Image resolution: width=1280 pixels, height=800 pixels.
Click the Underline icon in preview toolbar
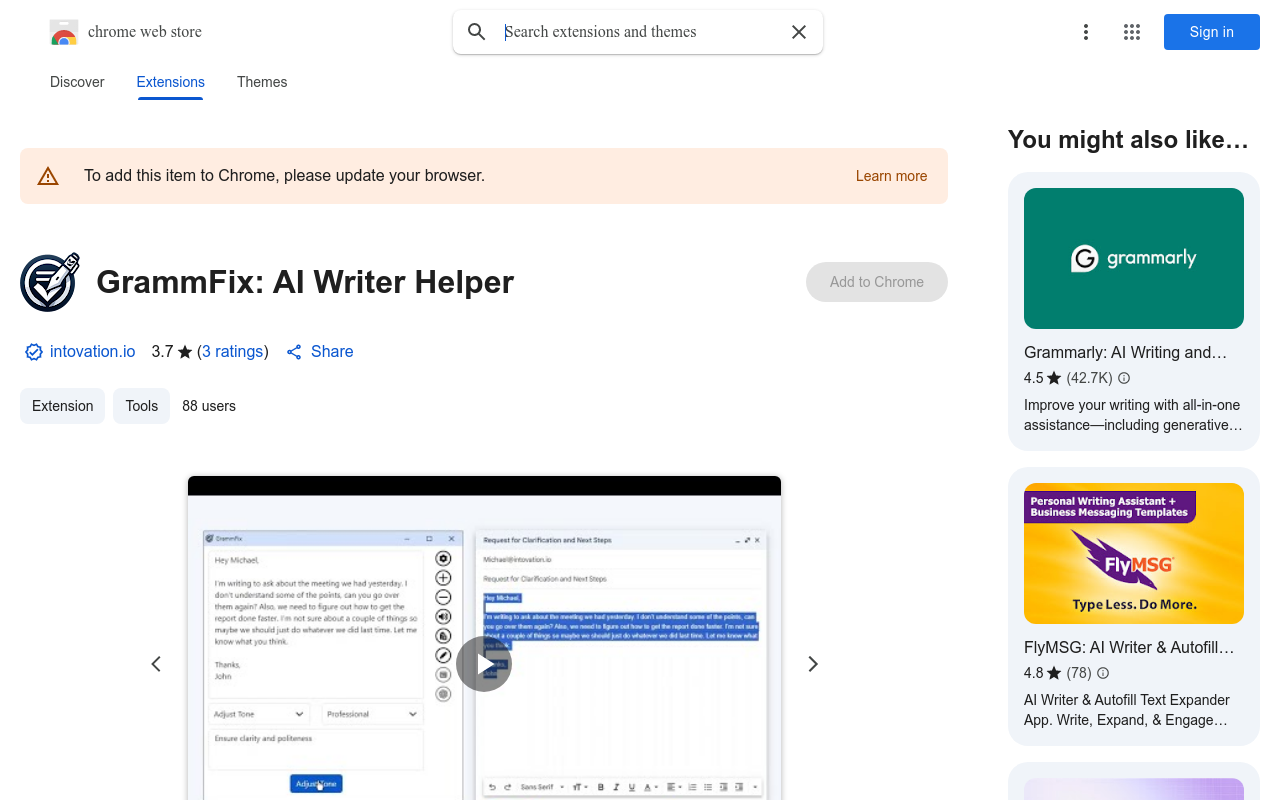tap(632, 787)
